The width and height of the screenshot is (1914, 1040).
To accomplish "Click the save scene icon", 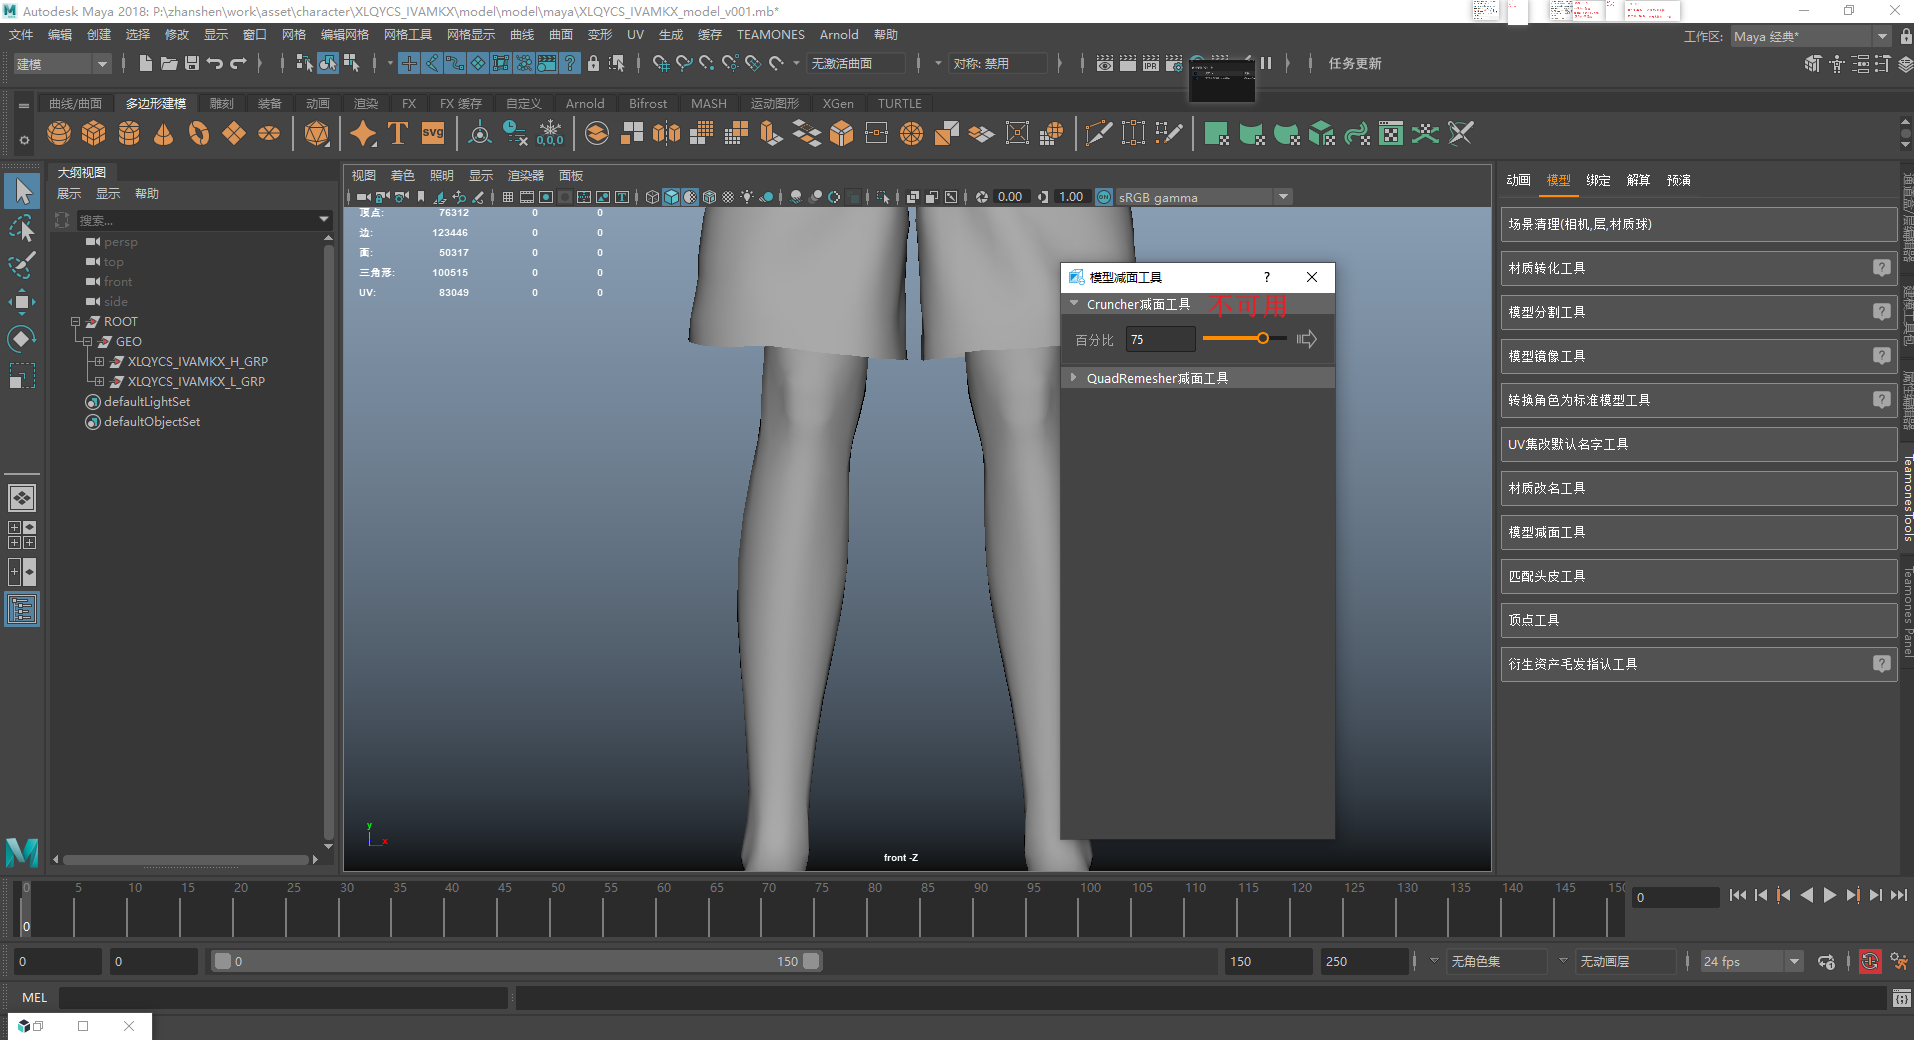I will [192, 63].
